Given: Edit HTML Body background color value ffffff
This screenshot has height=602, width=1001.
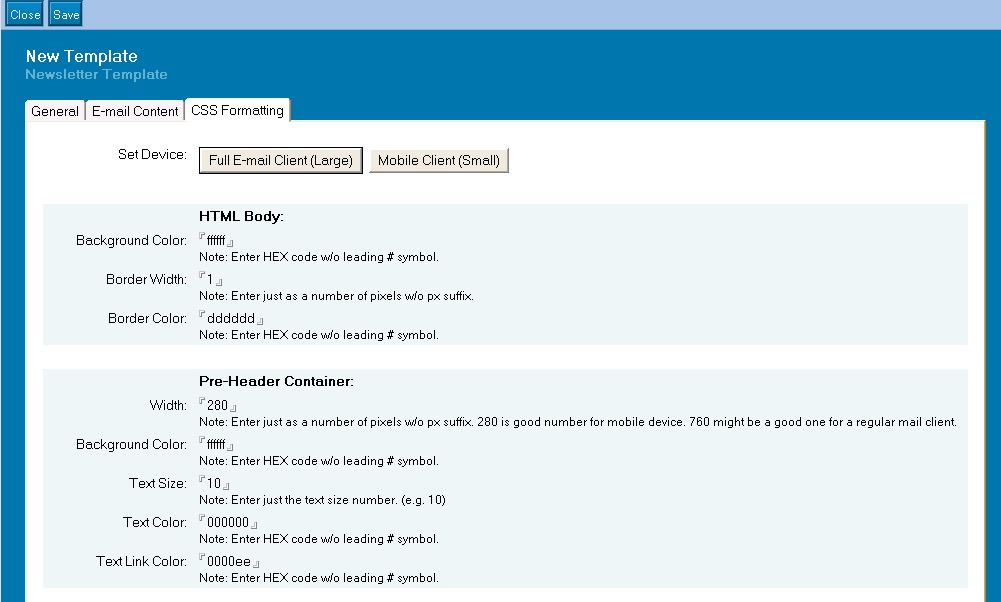Looking at the screenshot, I should [x=217, y=241].
